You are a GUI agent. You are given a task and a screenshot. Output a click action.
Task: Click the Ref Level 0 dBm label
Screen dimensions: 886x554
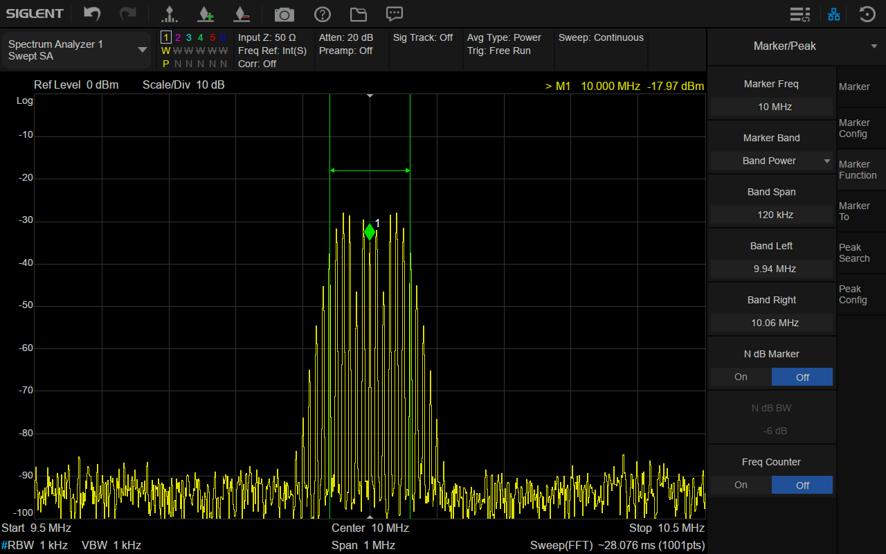tap(76, 85)
